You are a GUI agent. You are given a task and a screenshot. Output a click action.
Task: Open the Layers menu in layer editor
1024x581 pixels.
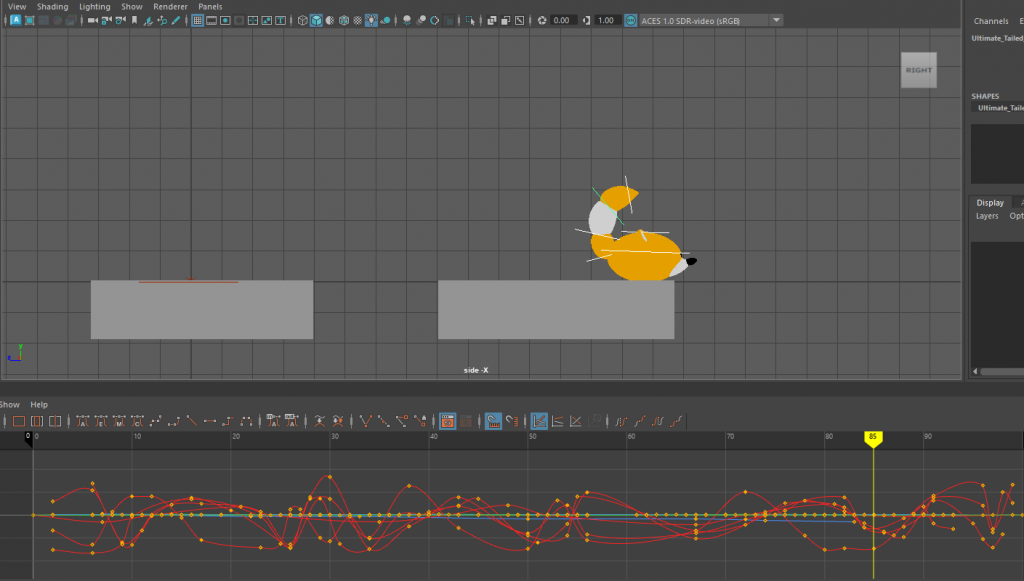click(x=987, y=216)
